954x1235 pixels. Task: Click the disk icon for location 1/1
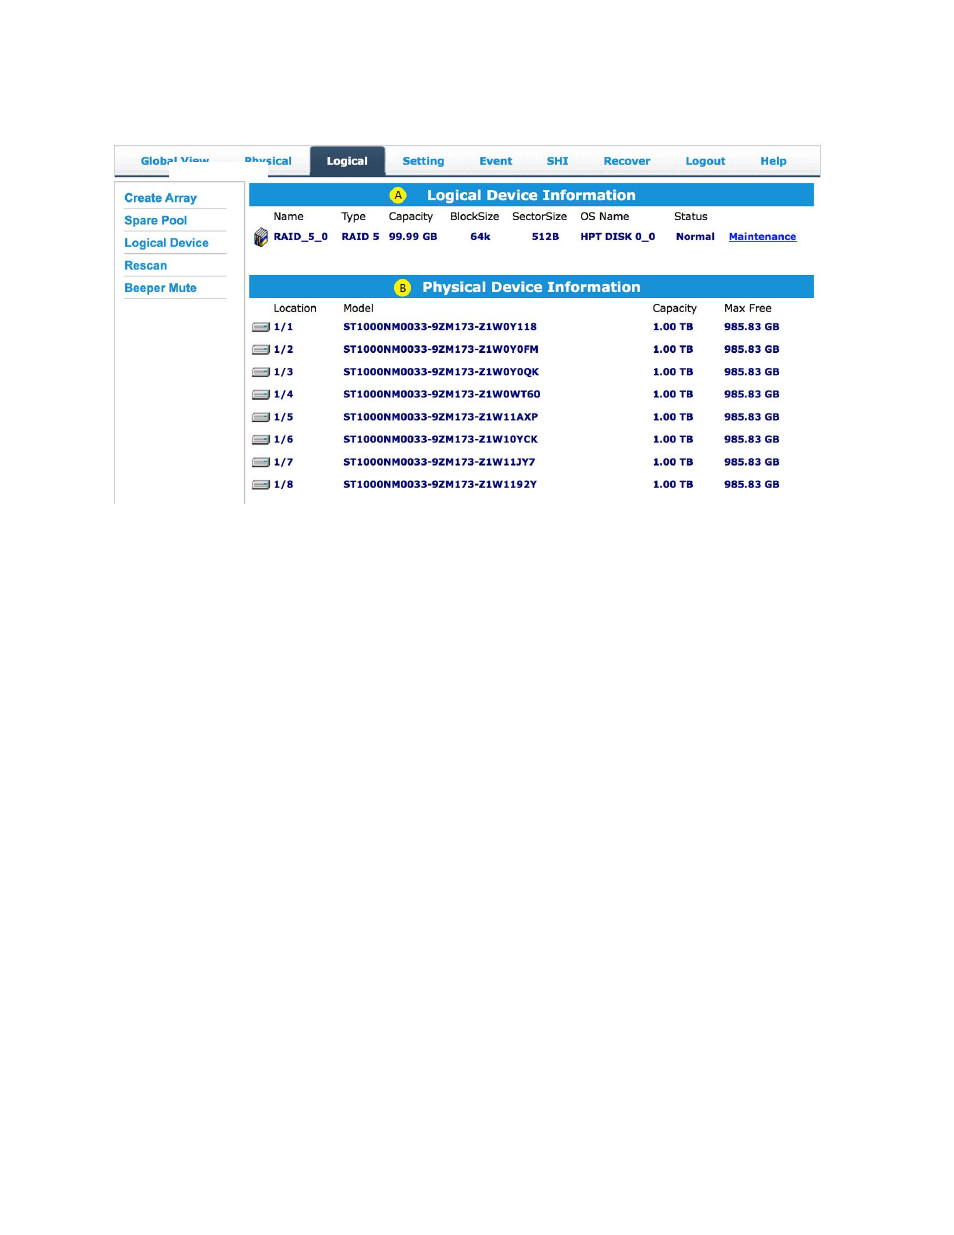[261, 327]
